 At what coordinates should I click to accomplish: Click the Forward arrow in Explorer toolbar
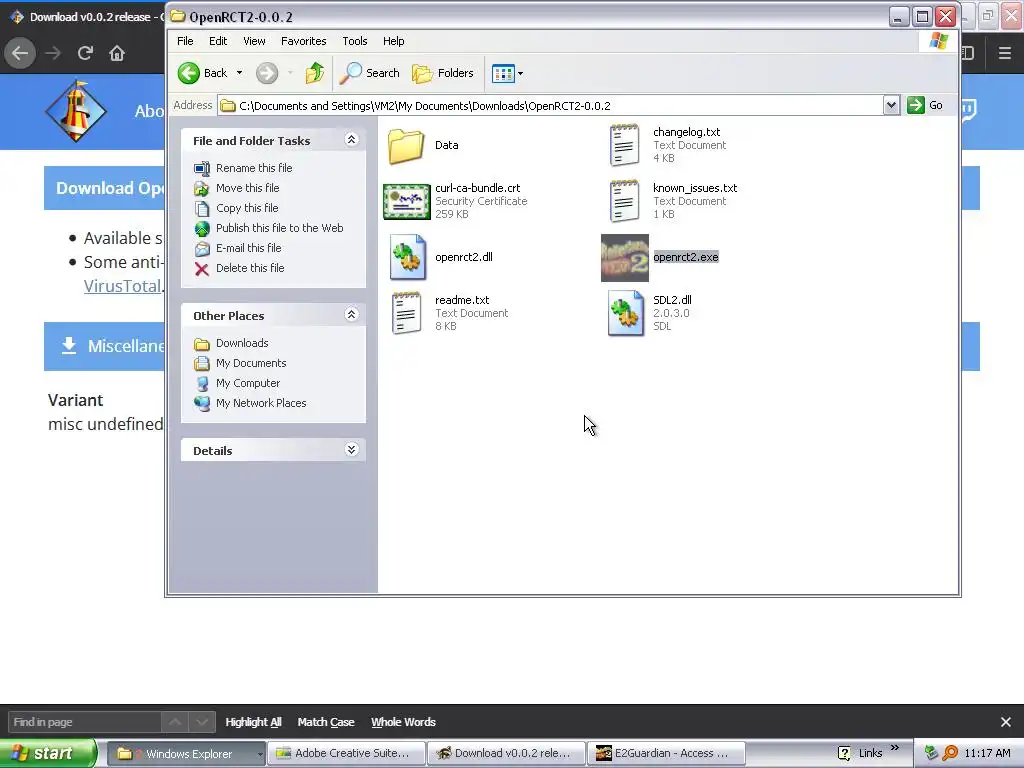pos(266,73)
